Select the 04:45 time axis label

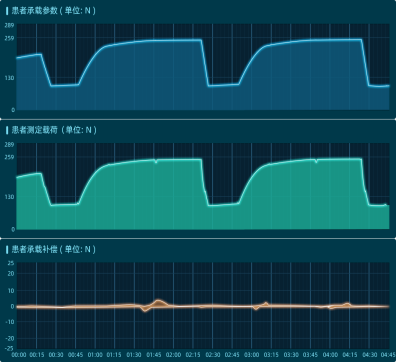[x=388, y=355]
